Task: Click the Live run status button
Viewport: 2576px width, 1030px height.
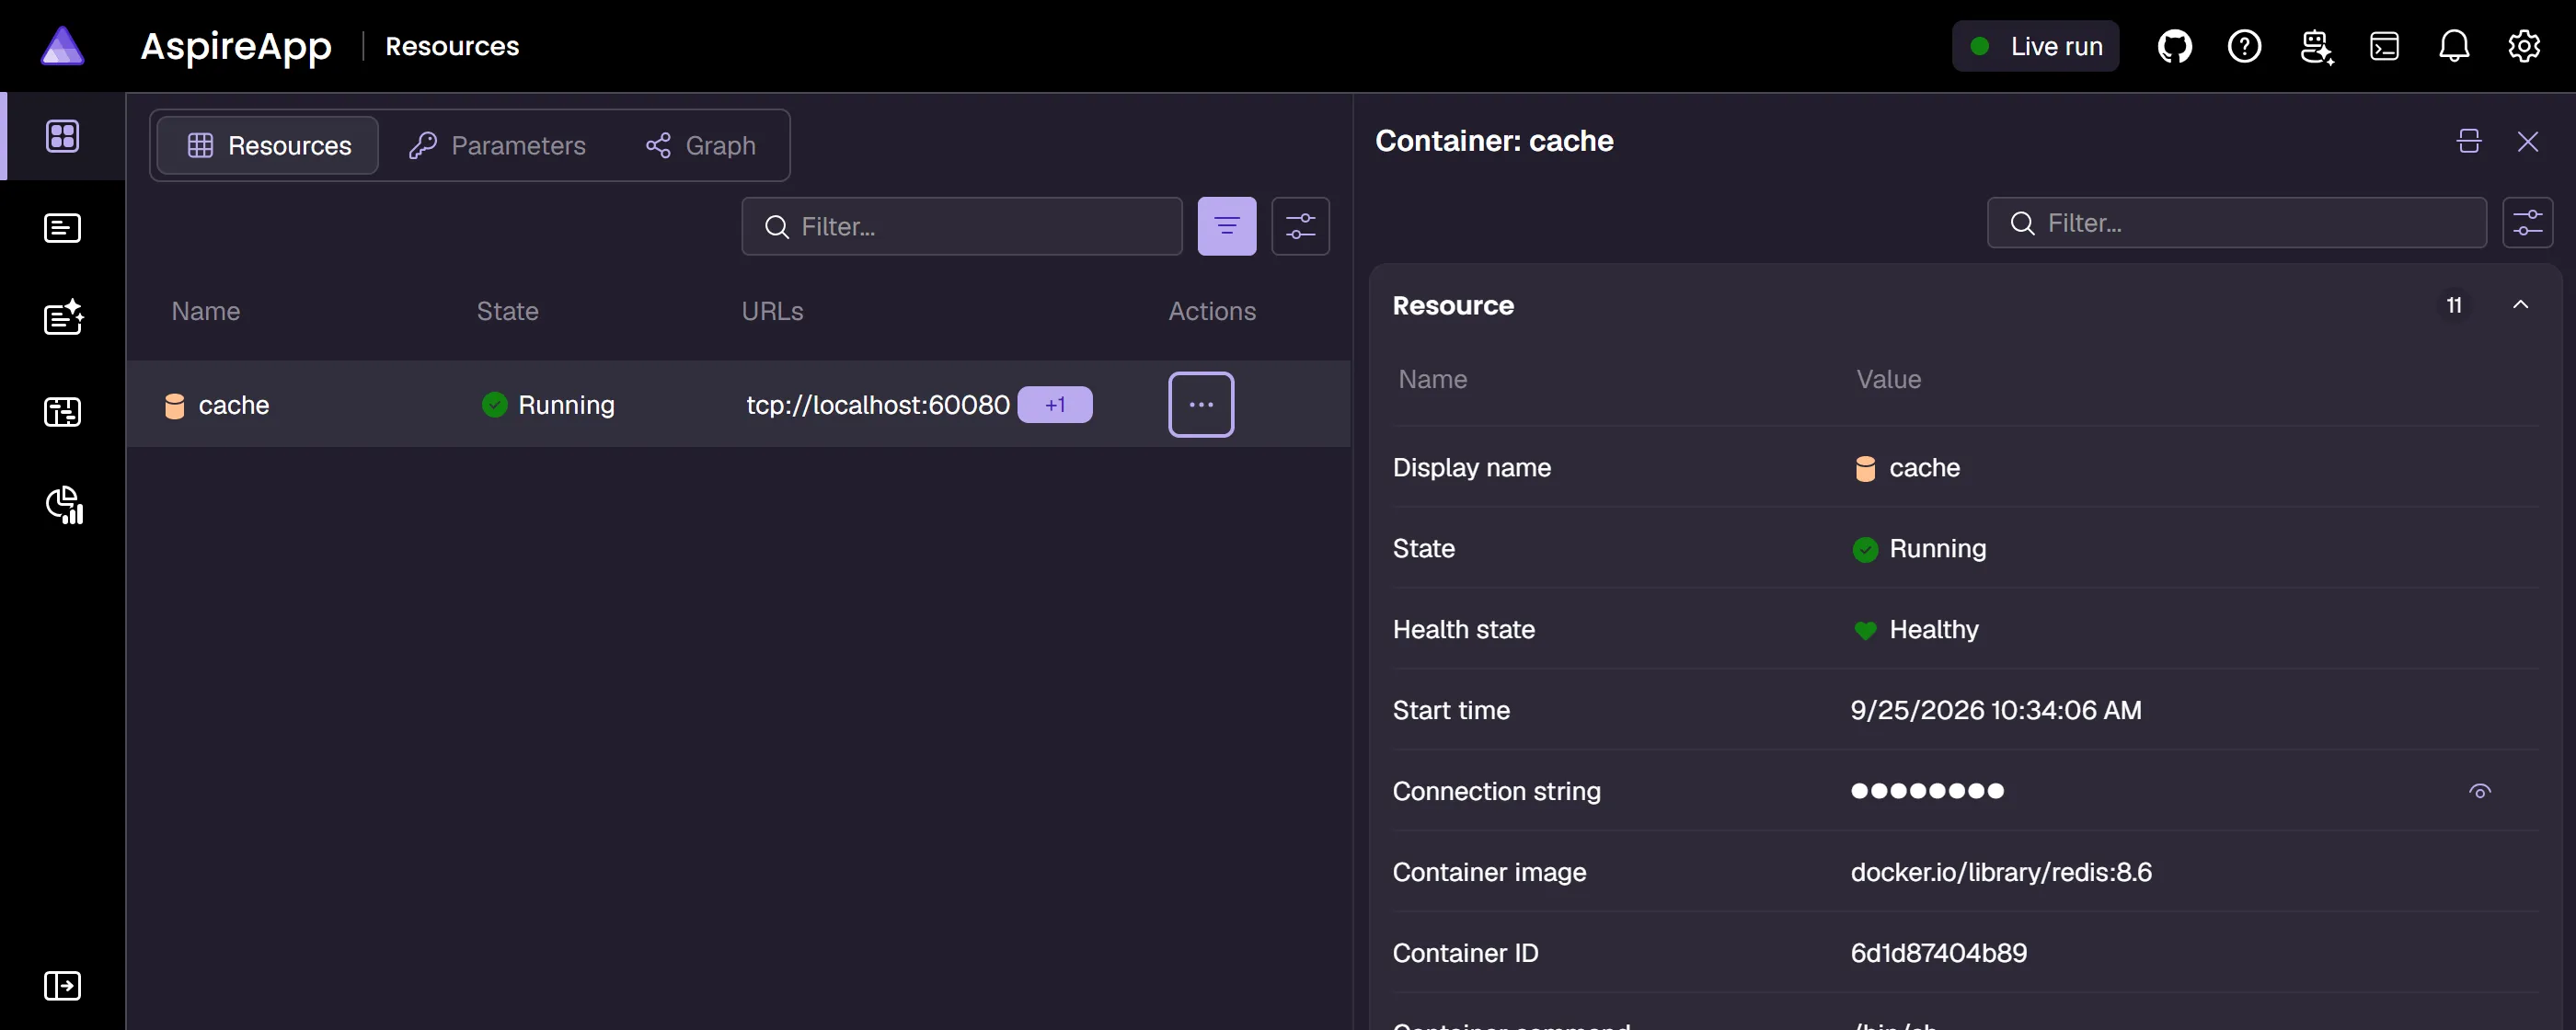Action: click(x=2035, y=46)
